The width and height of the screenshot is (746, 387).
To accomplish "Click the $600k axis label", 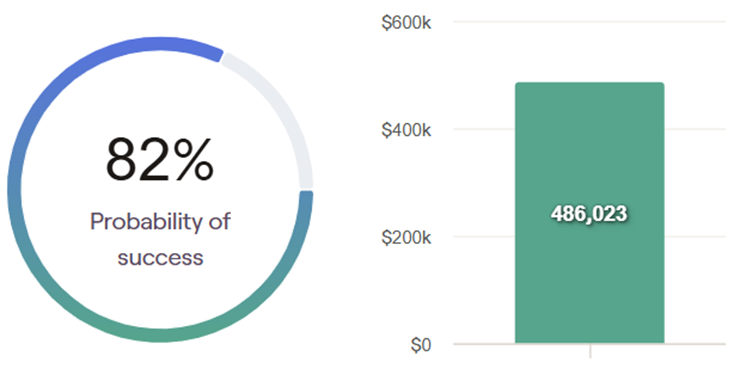I will (x=406, y=22).
